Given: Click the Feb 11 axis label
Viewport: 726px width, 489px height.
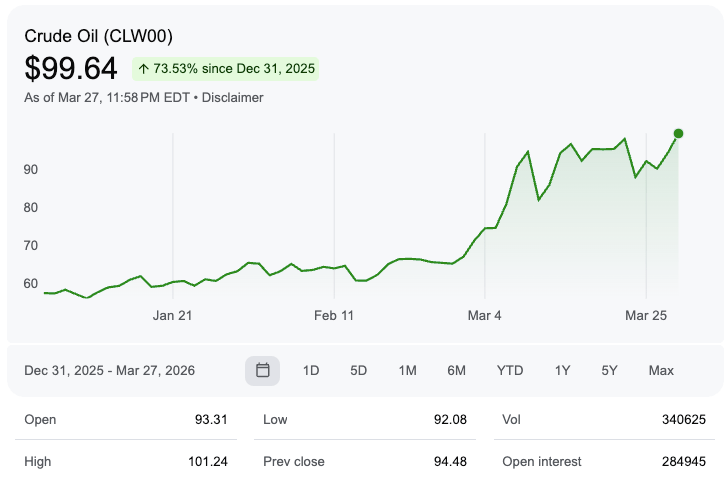Looking at the screenshot, I should 334,316.
